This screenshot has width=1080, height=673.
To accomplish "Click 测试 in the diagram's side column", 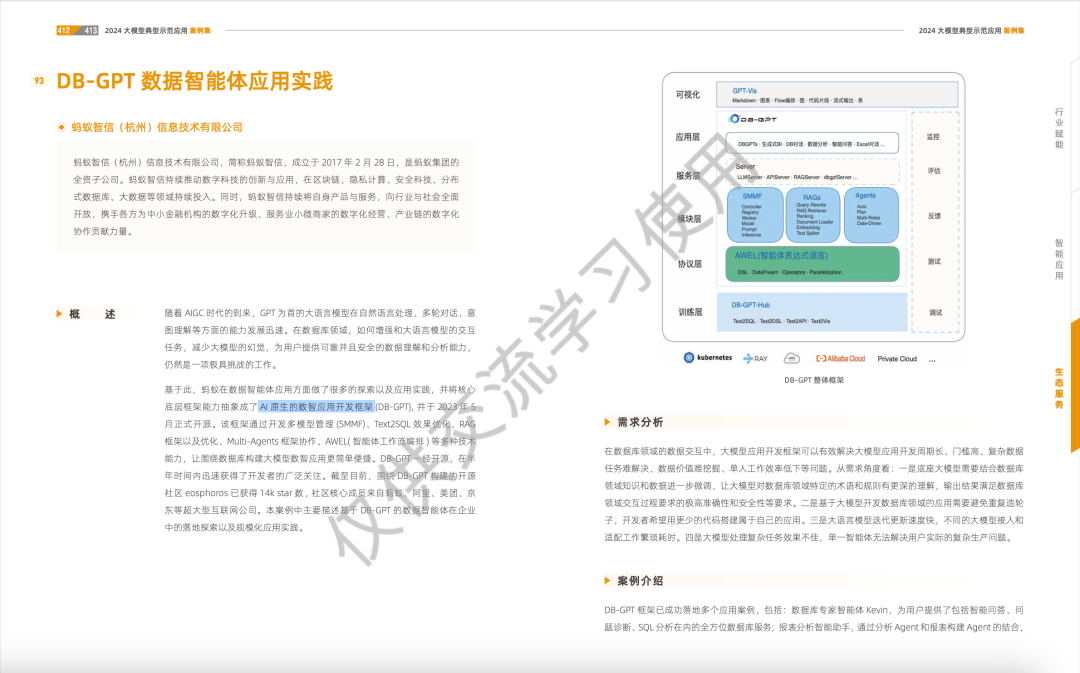I will click(x=934, y=261).
